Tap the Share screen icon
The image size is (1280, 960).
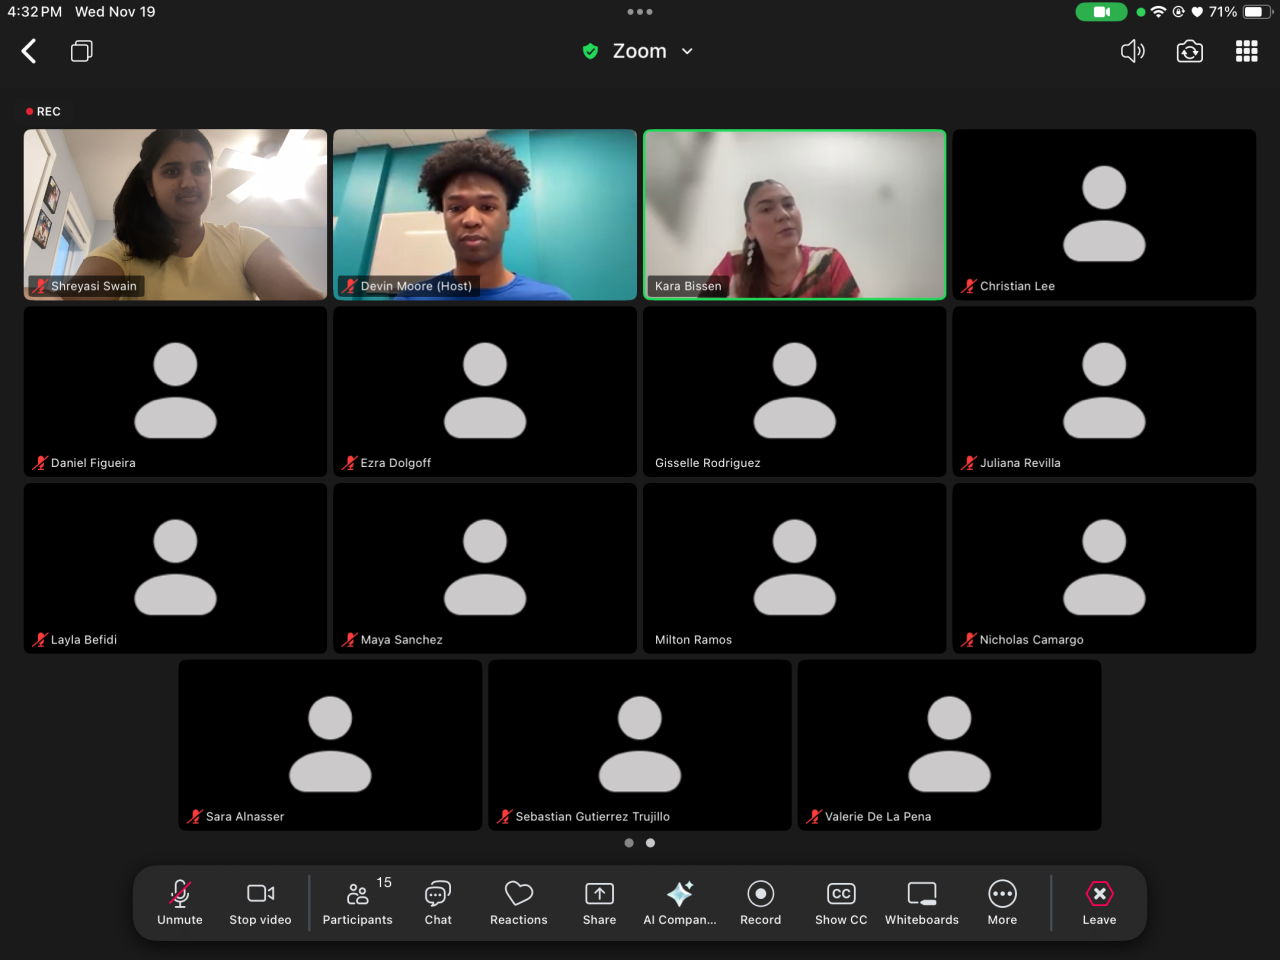(599, 902)
